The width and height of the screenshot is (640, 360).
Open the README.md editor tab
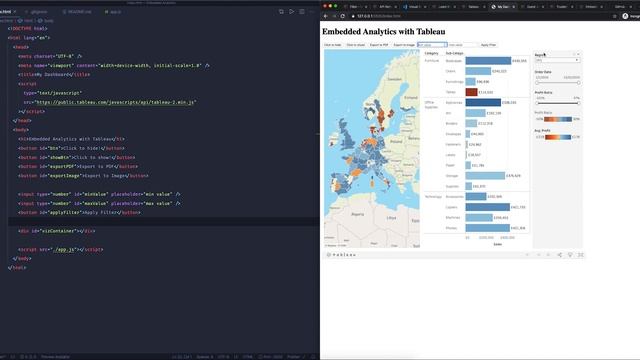(x=77, y=12)
